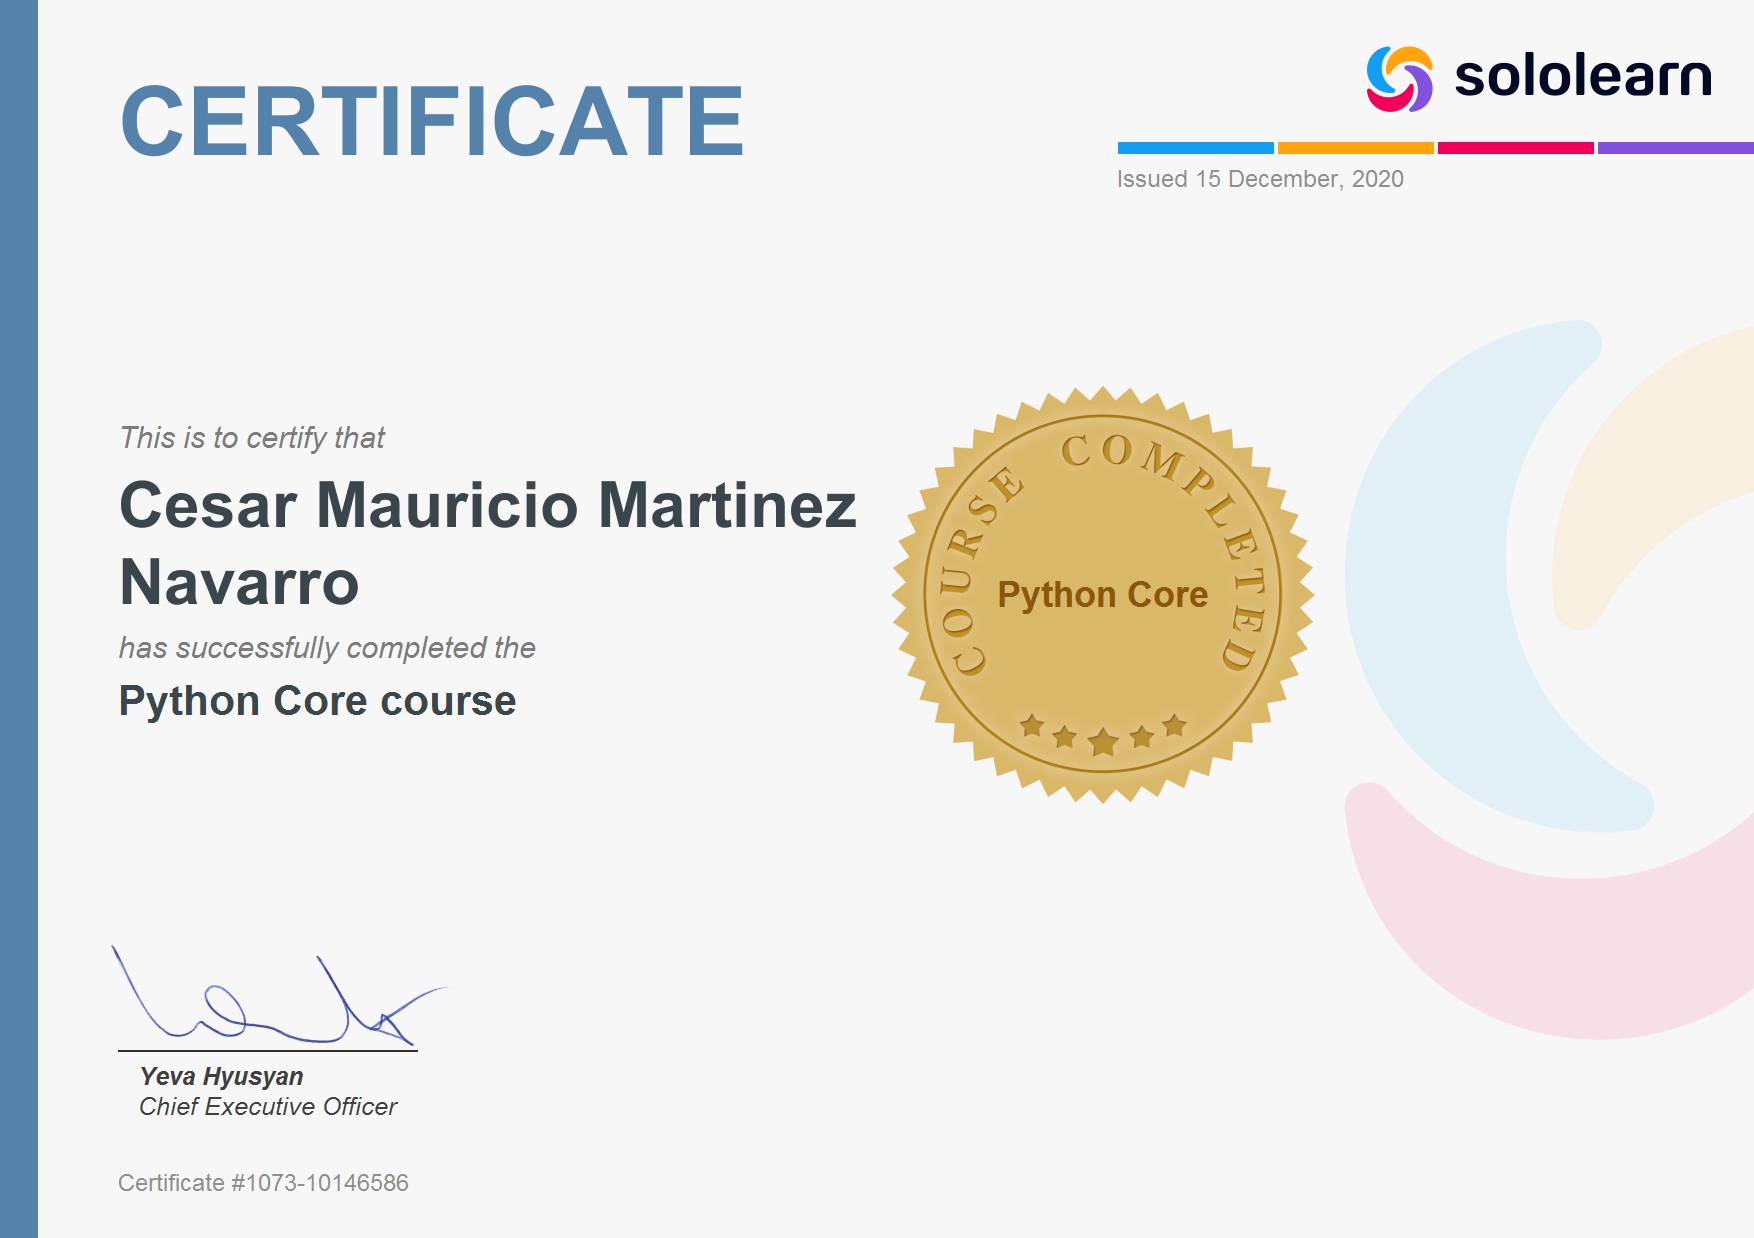Click the signer name 'Yeva Hyusyan'
The height and width of the screenshot is (1238, 1754).
click(x=221, y=1076)
